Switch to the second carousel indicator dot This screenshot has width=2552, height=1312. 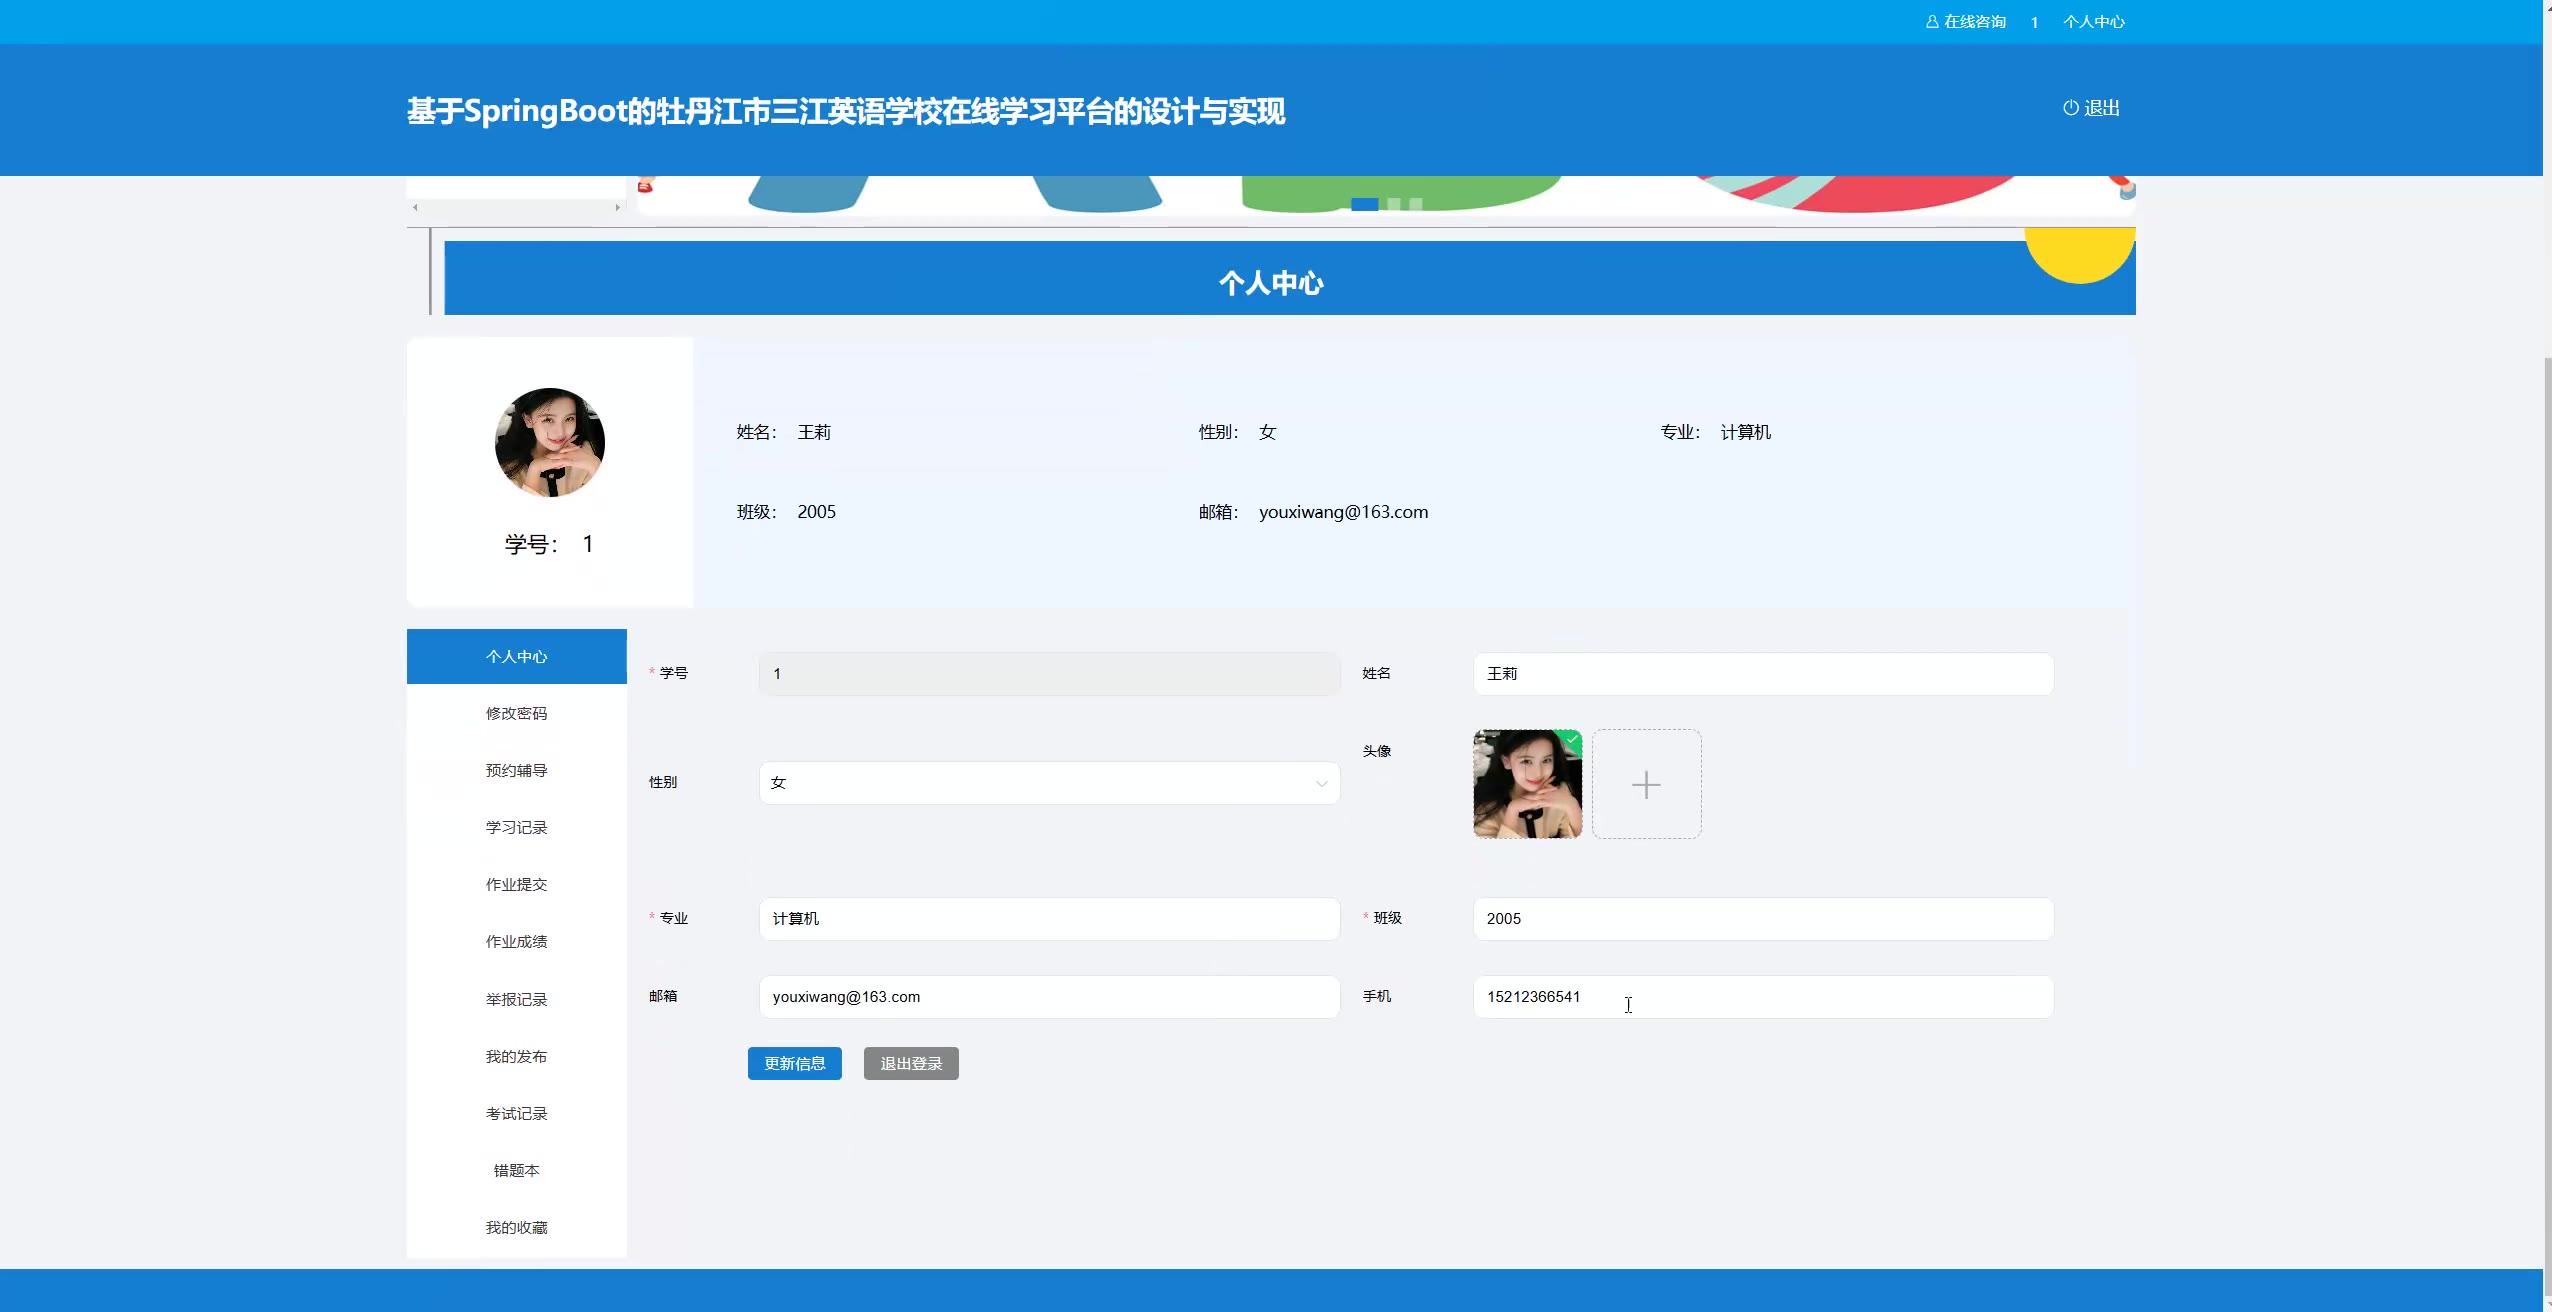point(1394,205)
